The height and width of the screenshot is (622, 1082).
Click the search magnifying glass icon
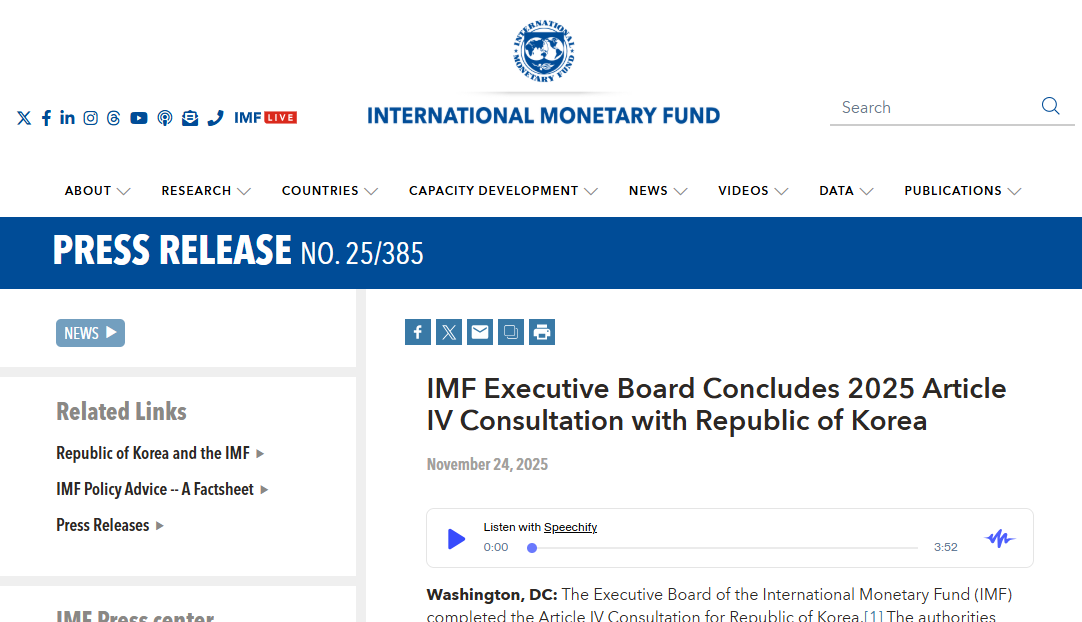click(x=1050, y=107)
